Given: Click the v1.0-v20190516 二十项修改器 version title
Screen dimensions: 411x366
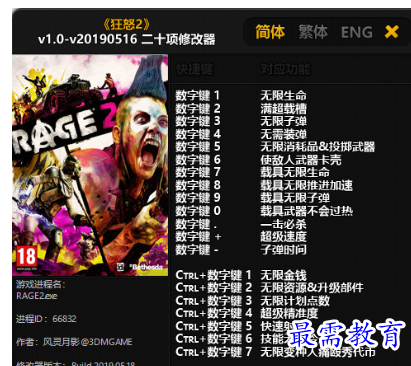Looking at the screenshot, I should 127,39.
